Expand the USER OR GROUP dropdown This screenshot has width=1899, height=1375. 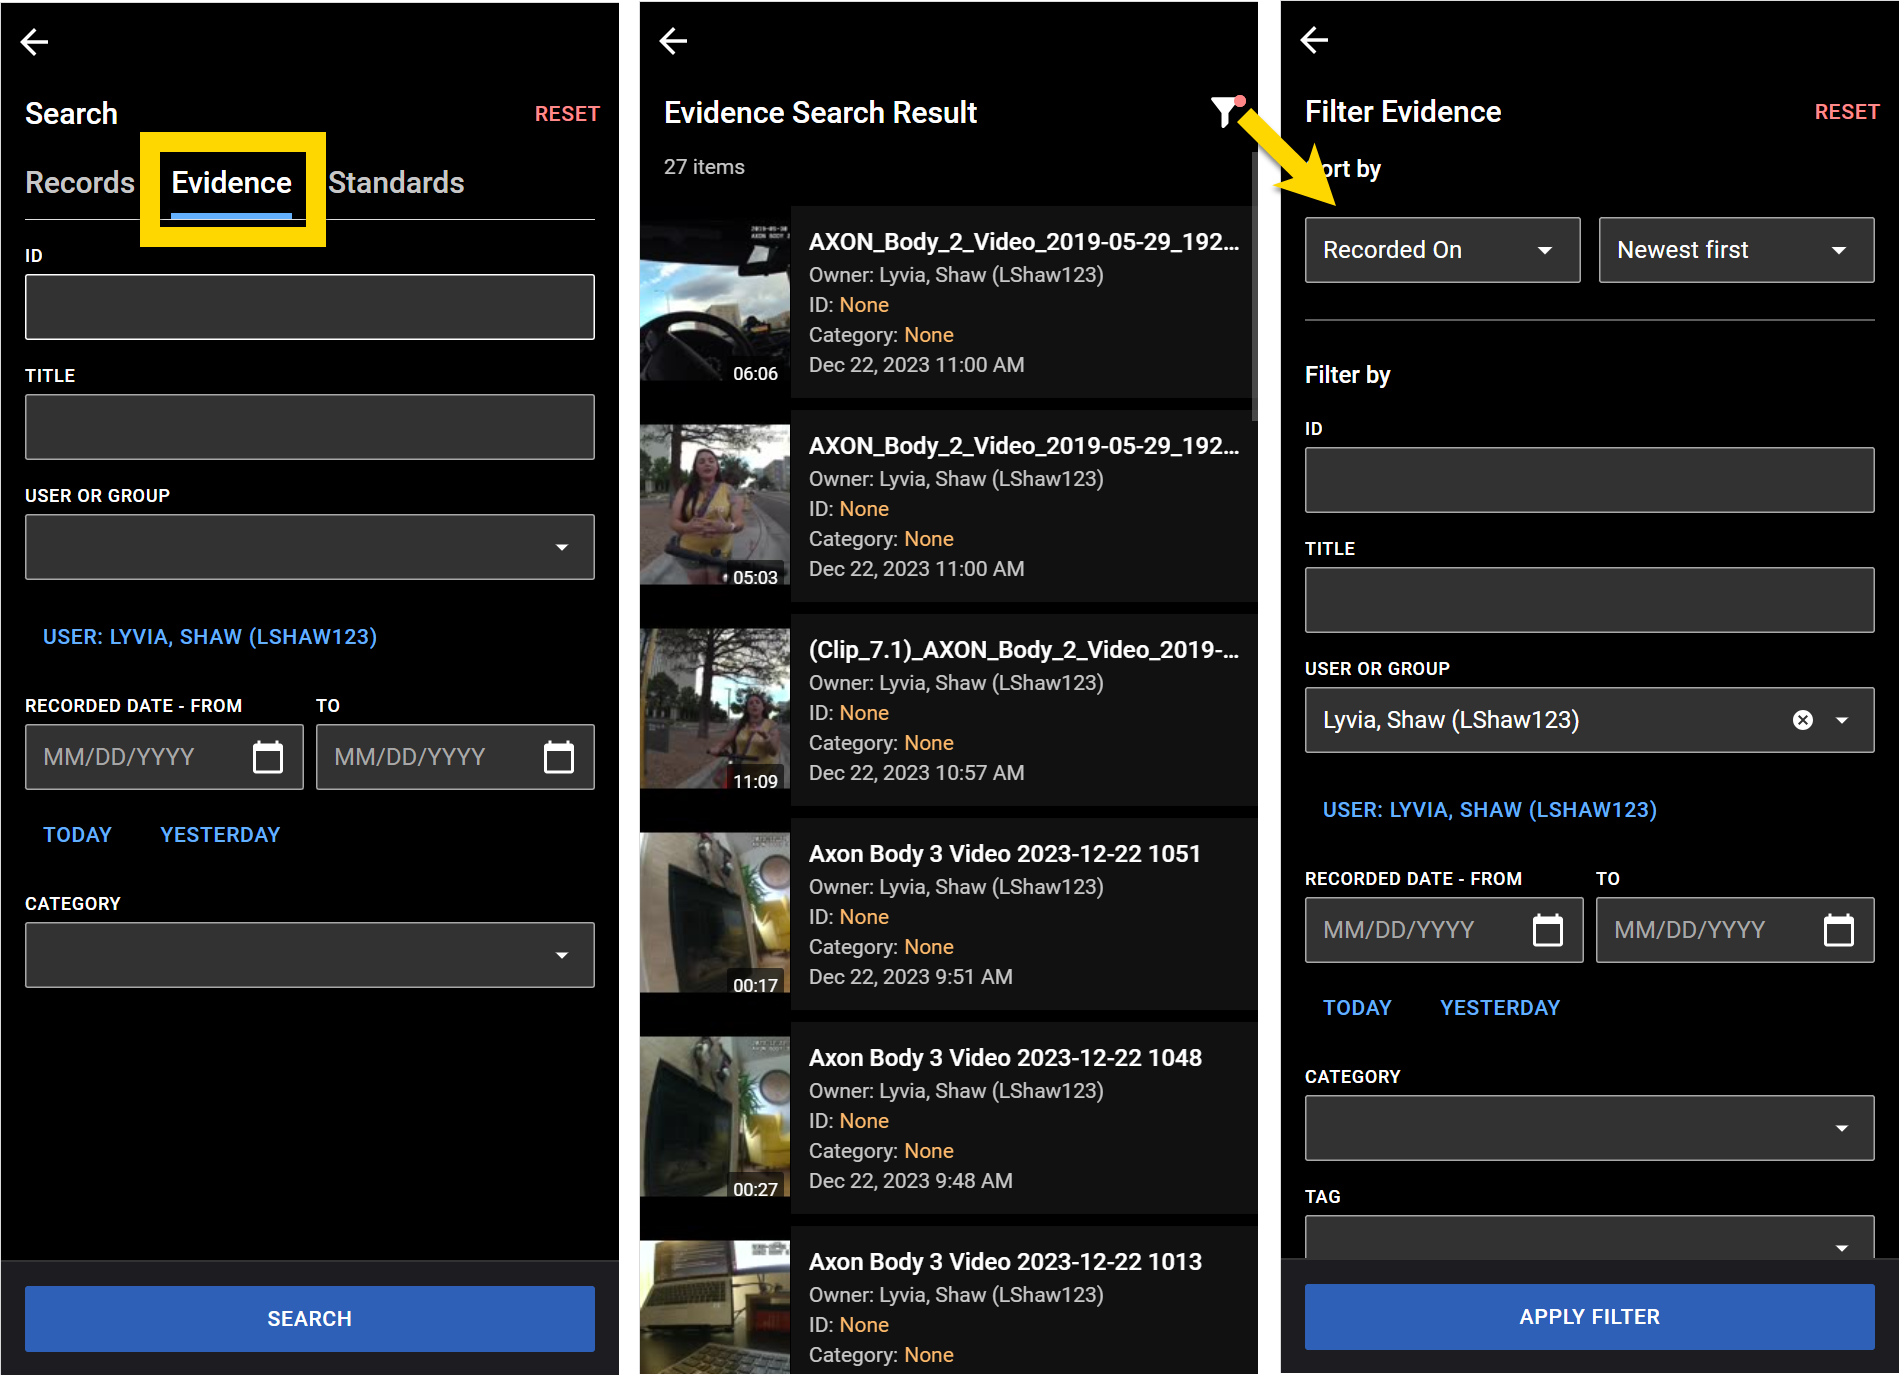point(561,547)
